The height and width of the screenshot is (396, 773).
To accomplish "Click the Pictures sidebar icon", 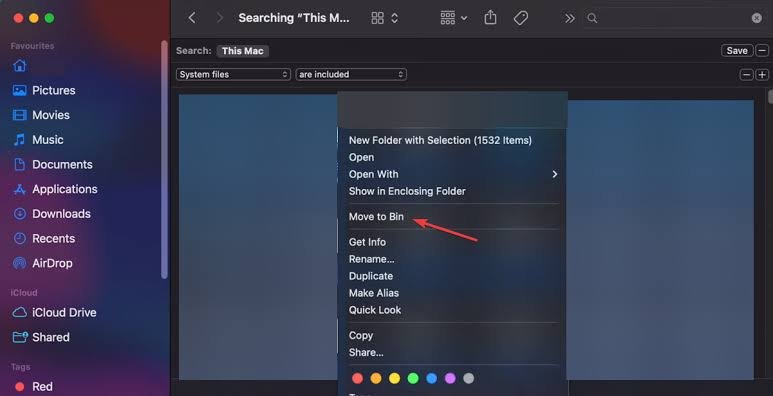I will [20, 90].
